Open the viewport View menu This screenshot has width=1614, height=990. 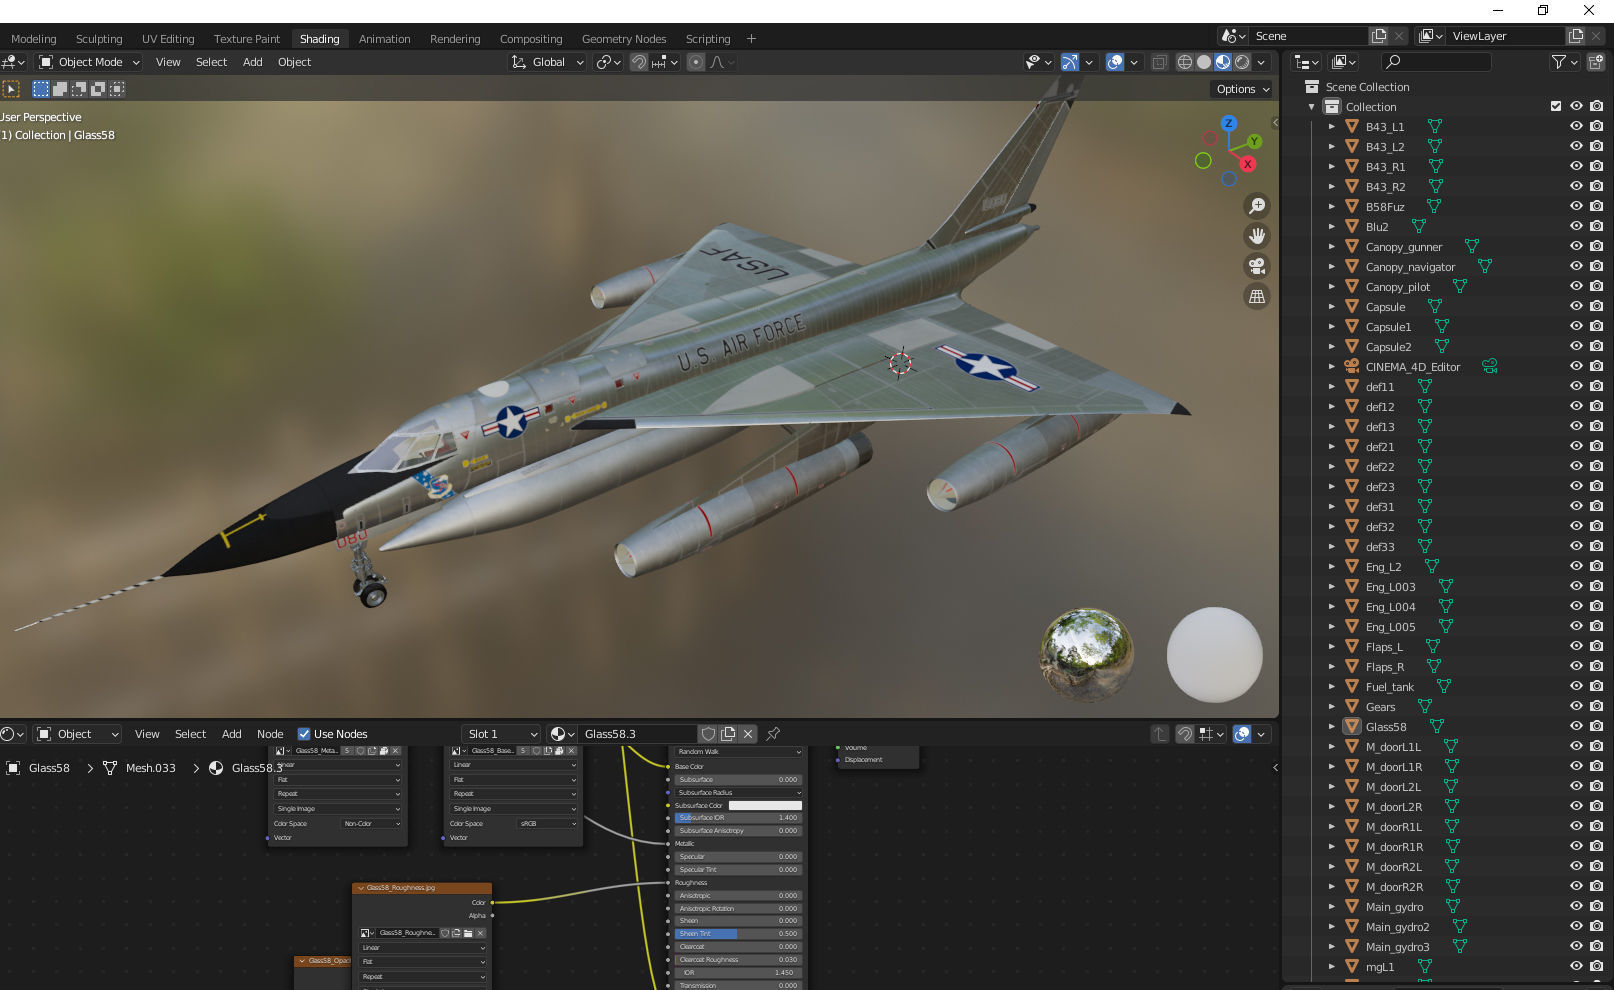168,62
